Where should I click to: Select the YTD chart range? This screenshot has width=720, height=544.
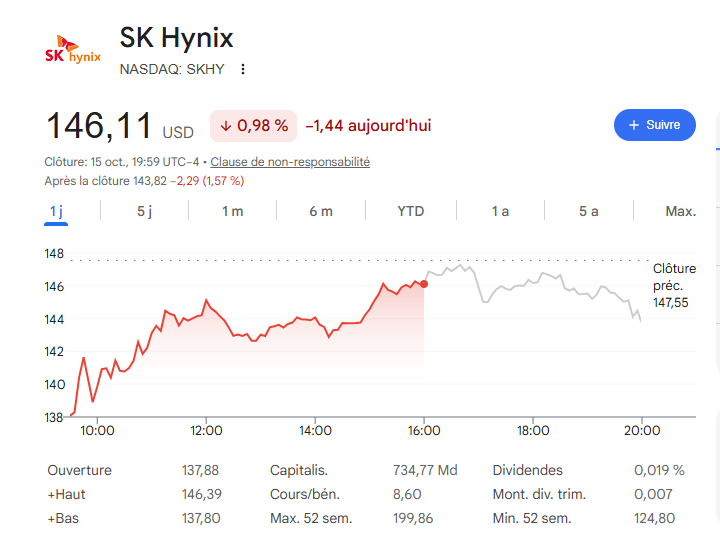click(411, 212)
